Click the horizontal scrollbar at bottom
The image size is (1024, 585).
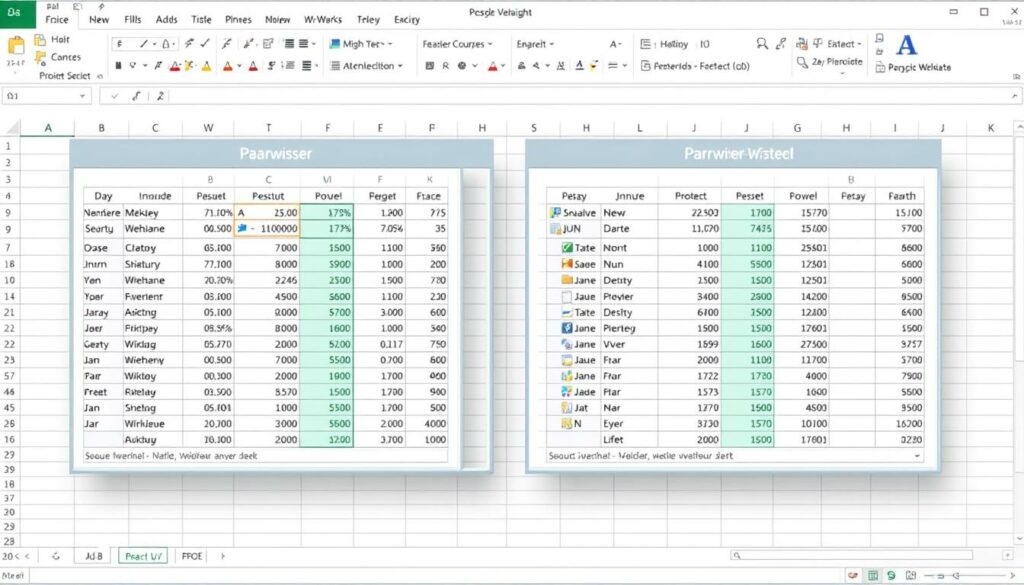click(x=860, y=554)
